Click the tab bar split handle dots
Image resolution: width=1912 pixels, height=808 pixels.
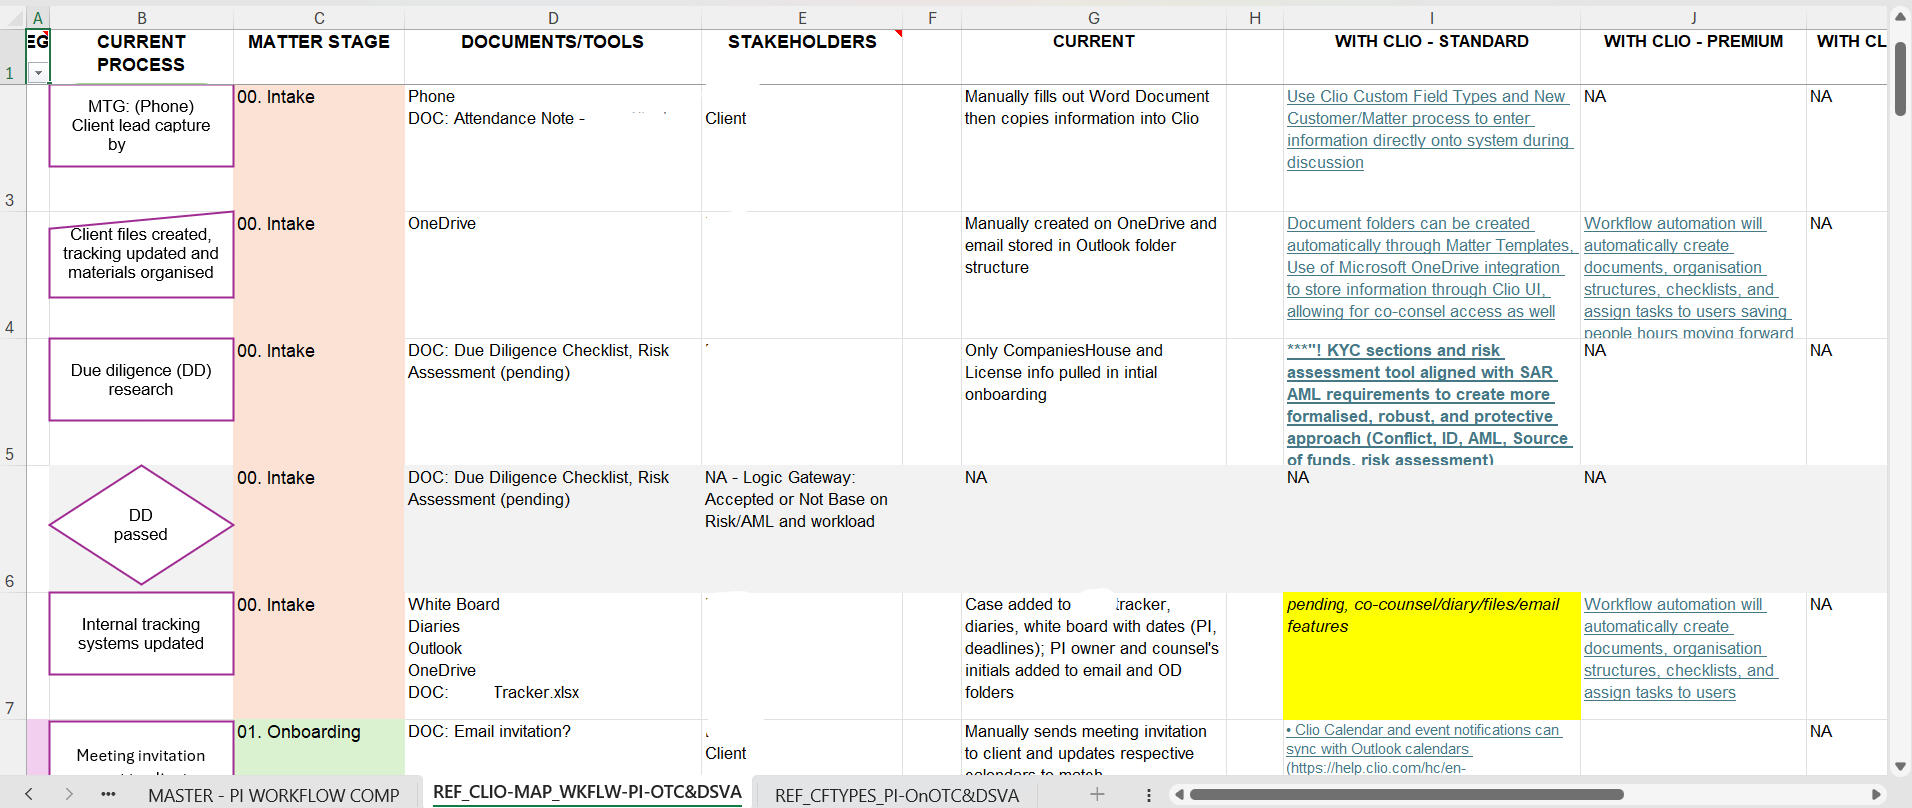[x=1148, y=795]
